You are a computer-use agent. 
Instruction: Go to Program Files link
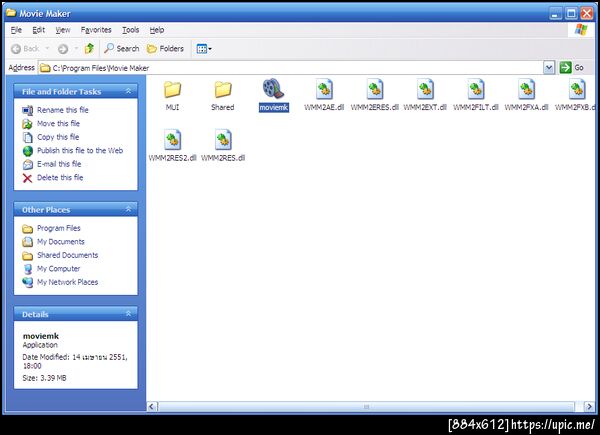click(59, 228)
